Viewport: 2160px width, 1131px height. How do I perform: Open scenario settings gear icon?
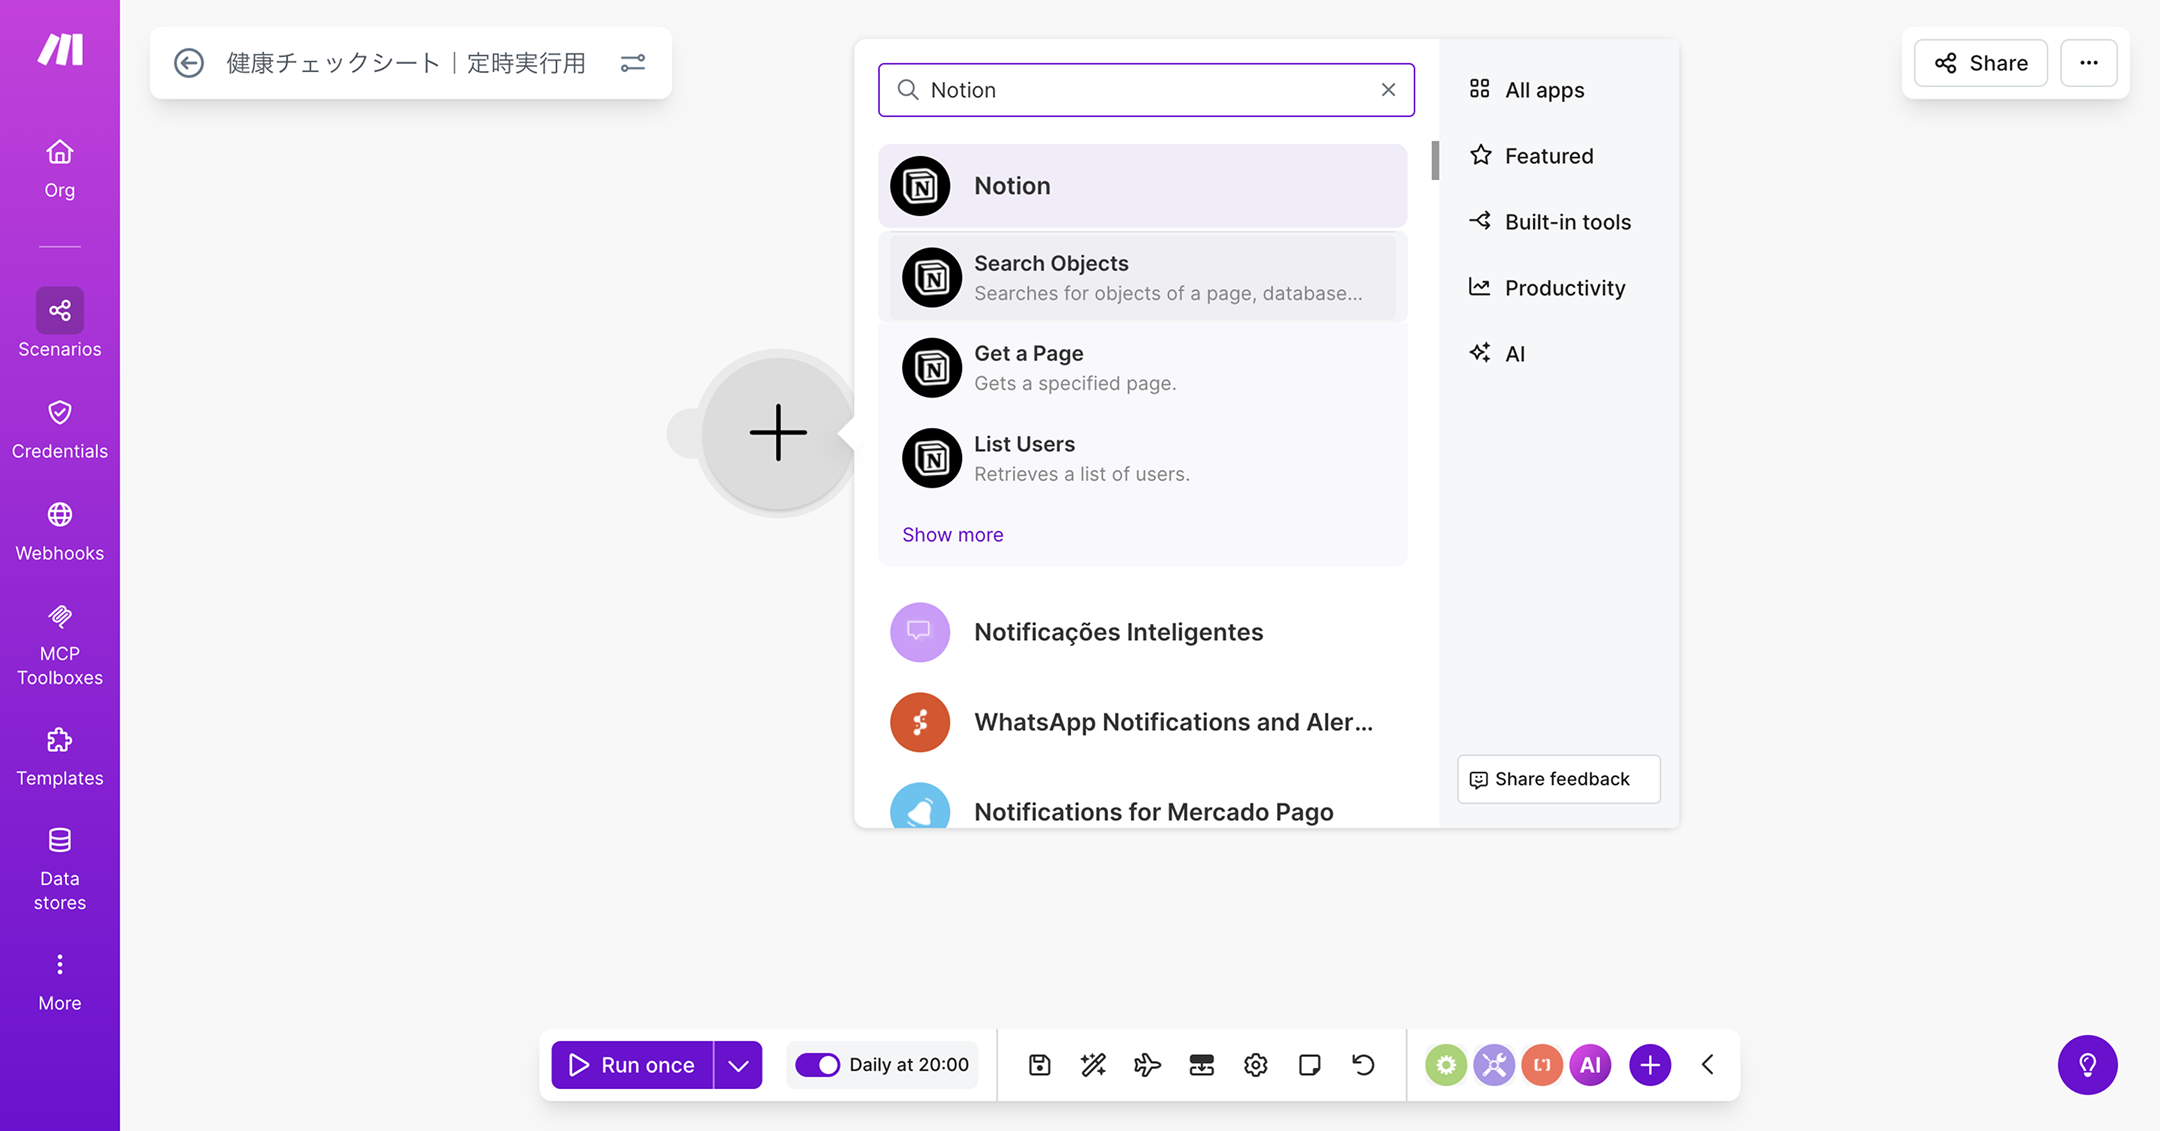click(x=1255, y=1065)
